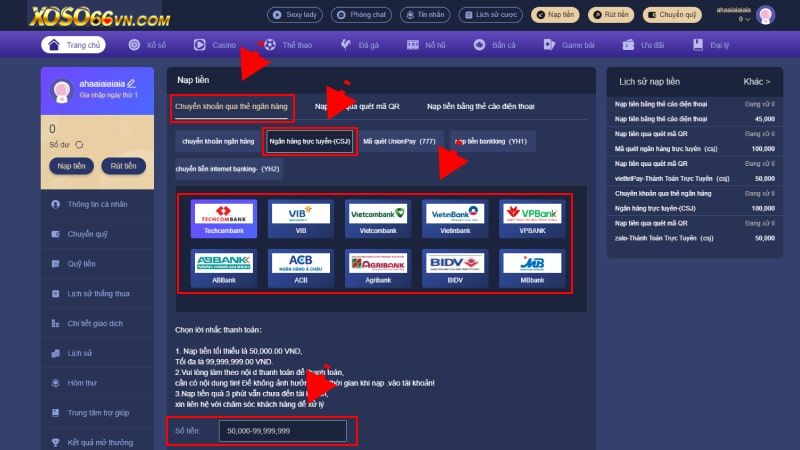This screenshot has height=450, width=800.
Task: Select Vietcombank bank logo
Action: [378, 219]
